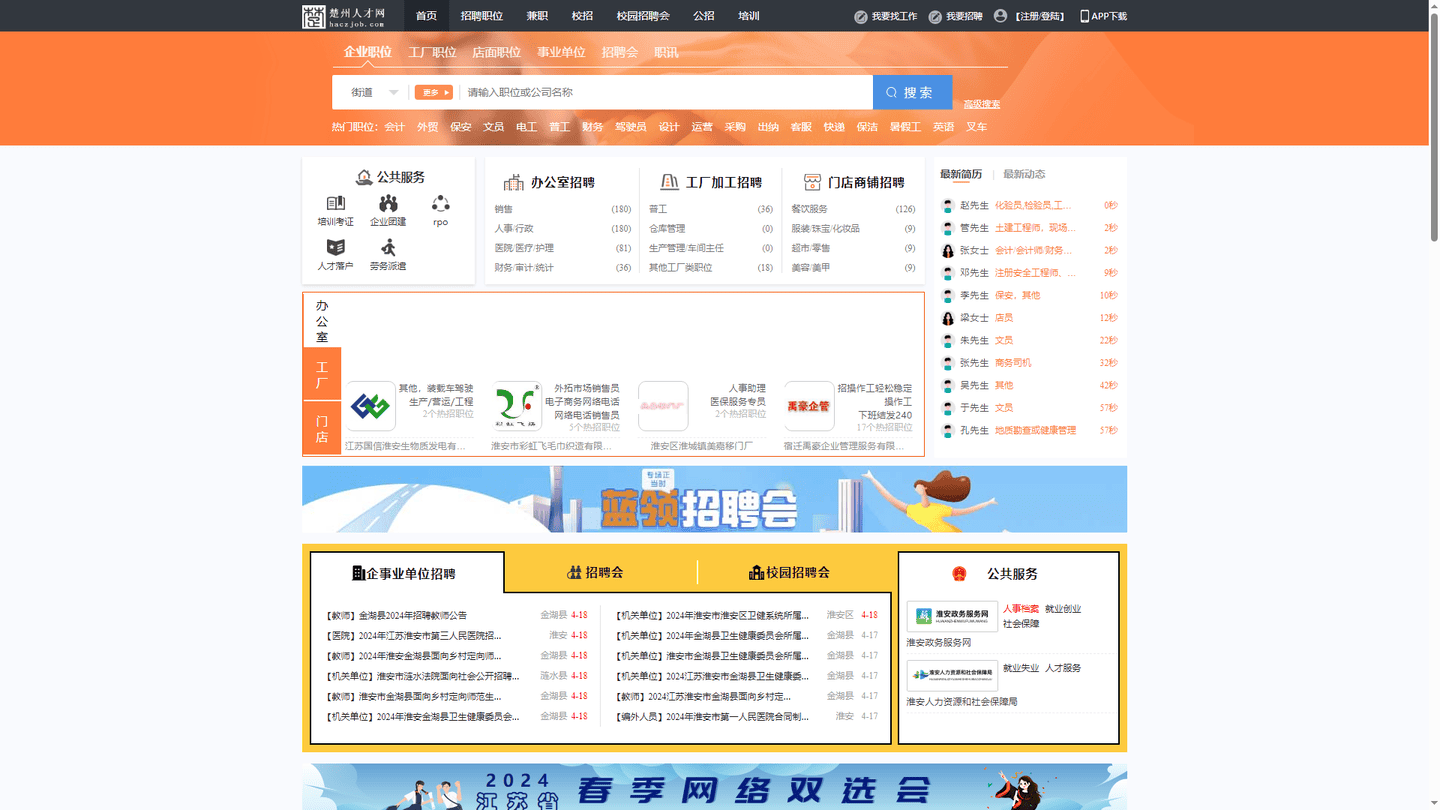The width and height of the screenshot is (1440, 810).
Task: Click the 淮安政务服务网 logo
Action: click(x=952, y=616)
